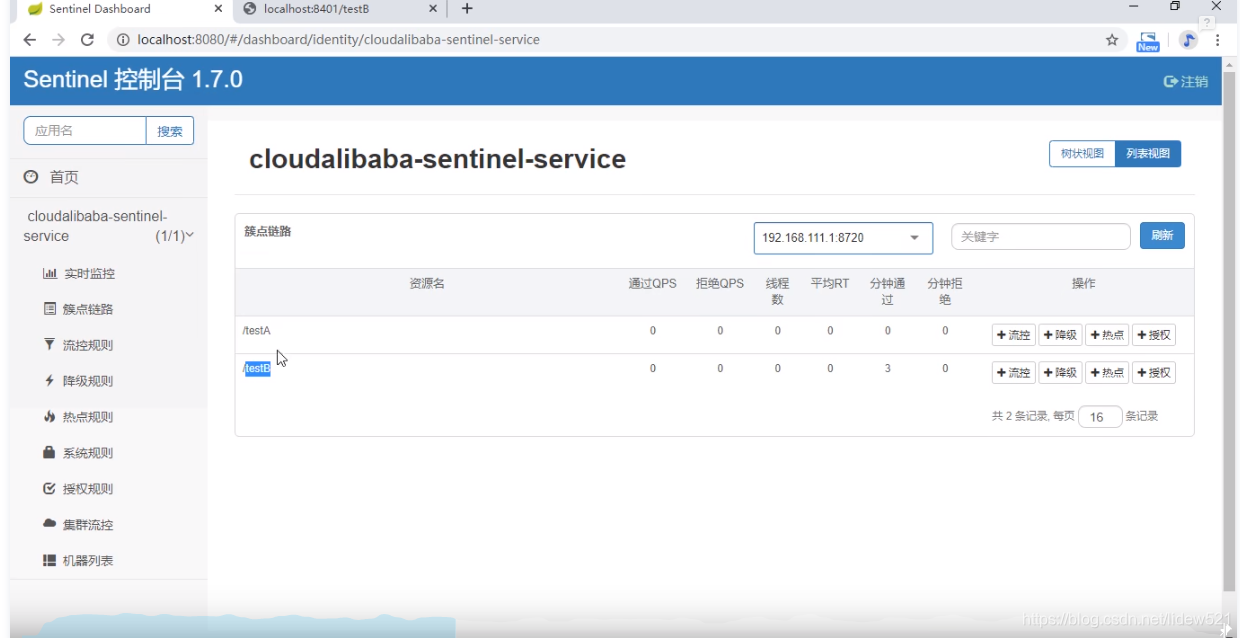Open the 192.168.111.1:8720 machine dropdown
This screenshot has width=1240, height=638.
(x=843, y=238)
